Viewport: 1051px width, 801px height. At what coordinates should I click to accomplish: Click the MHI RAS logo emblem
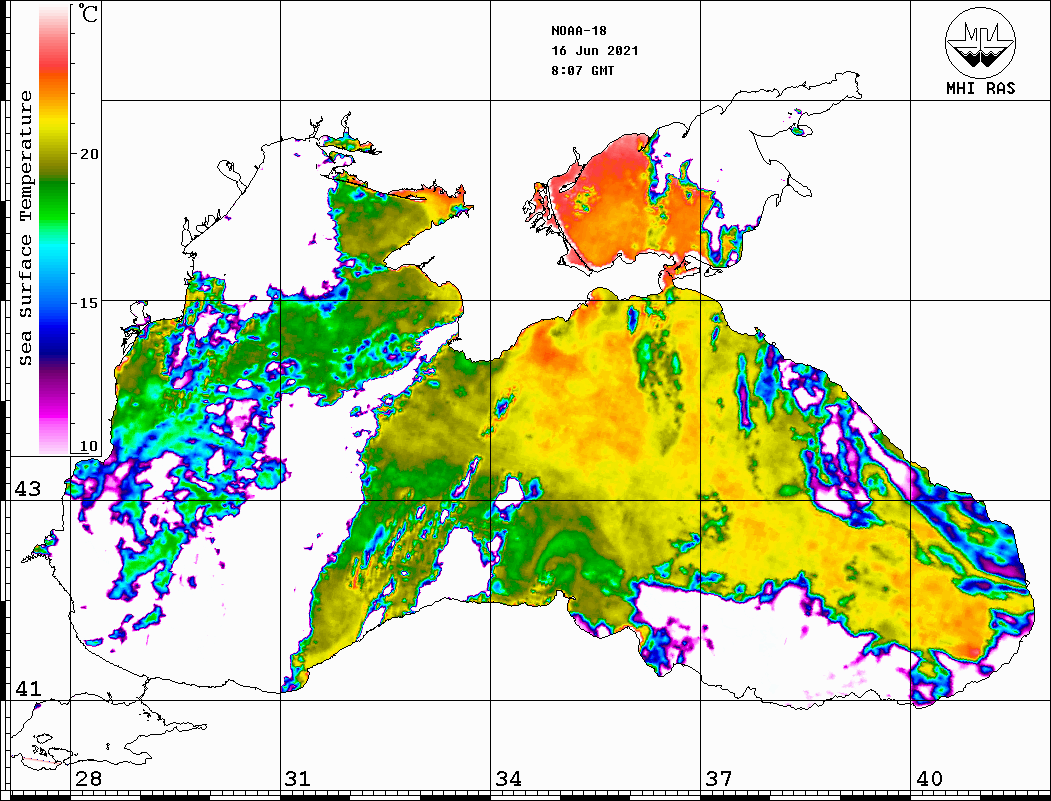point(980,42)
